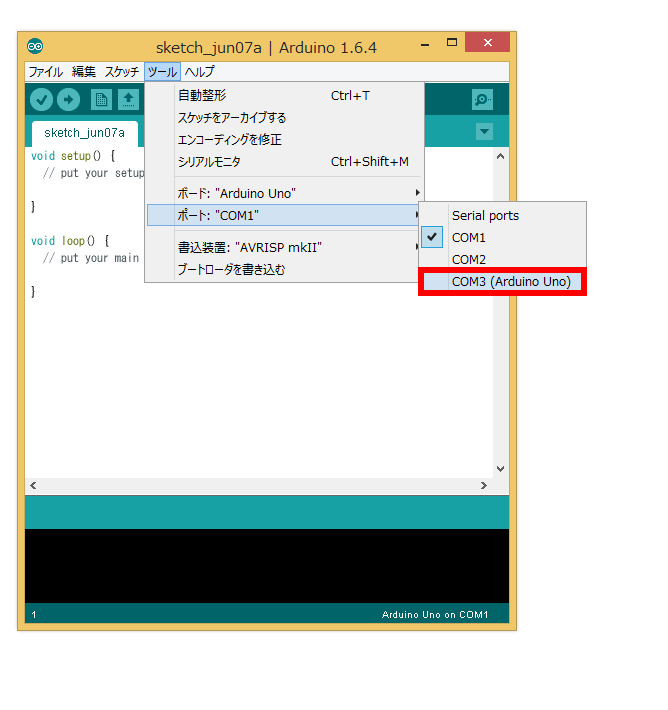Image resolution: width=668 pixels, height=710 pixels.
Task: Open シリアルモニタ from the Tools menu
Action: [285, 162]
